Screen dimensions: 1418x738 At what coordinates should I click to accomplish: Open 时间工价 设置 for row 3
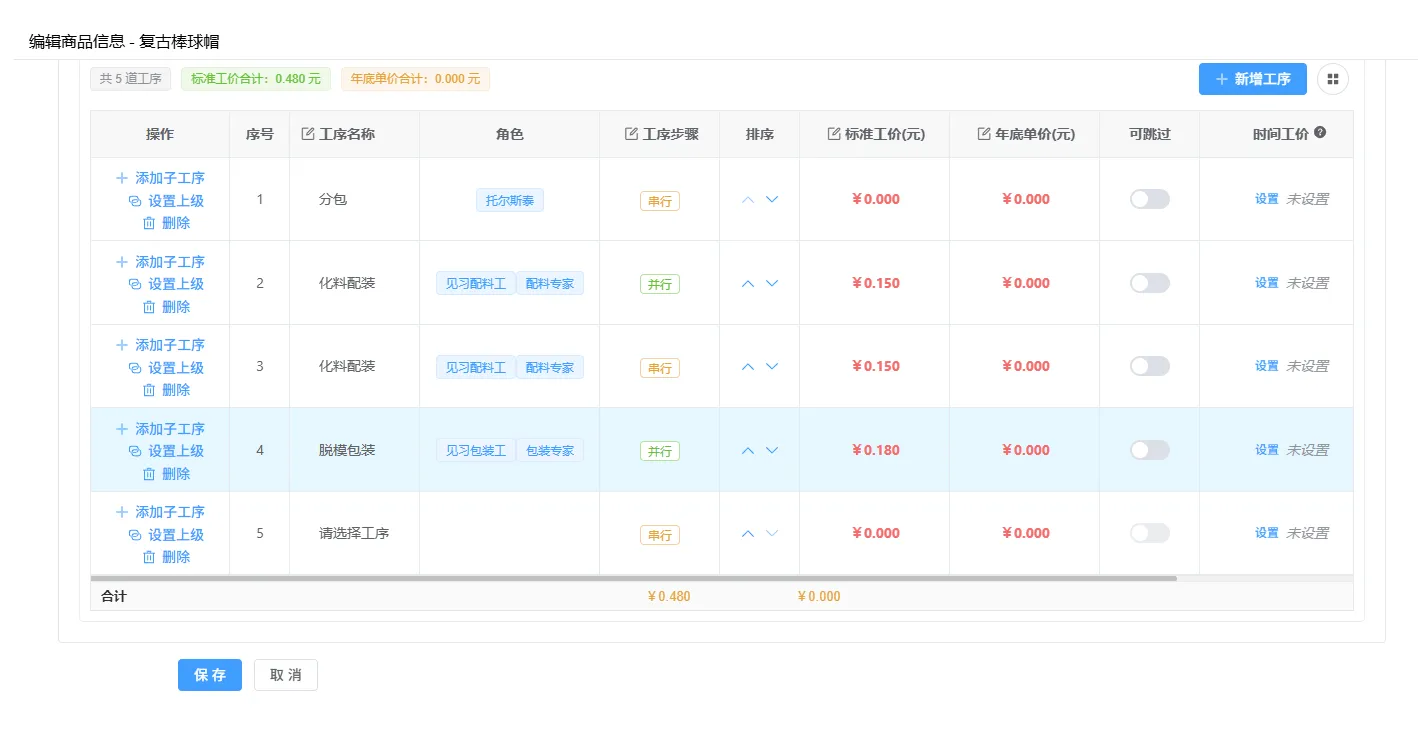pos(1267,366)
